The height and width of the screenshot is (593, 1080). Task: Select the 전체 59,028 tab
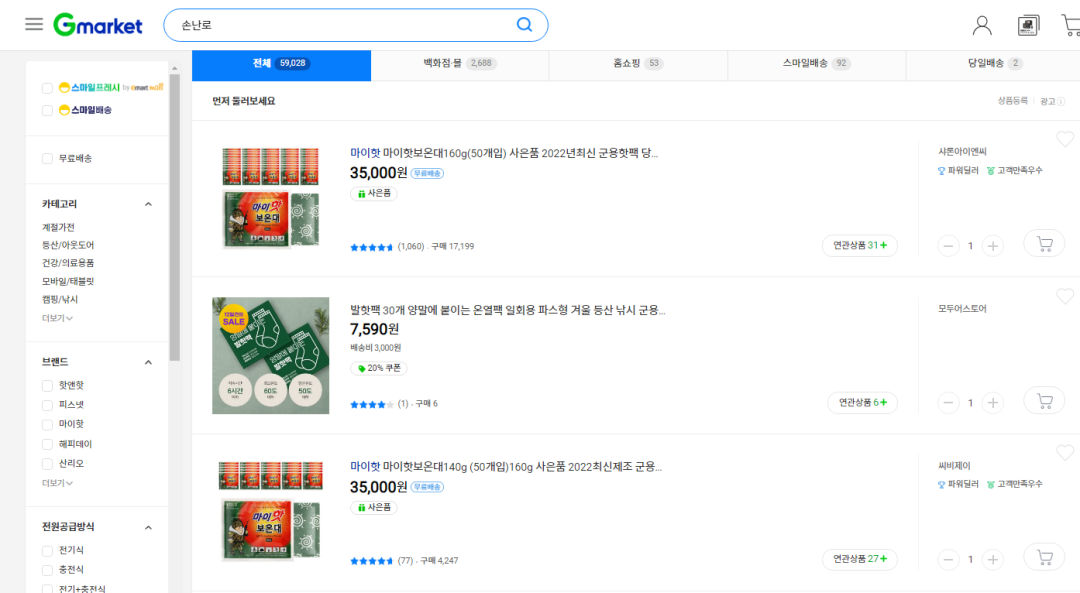click(281, 65)
